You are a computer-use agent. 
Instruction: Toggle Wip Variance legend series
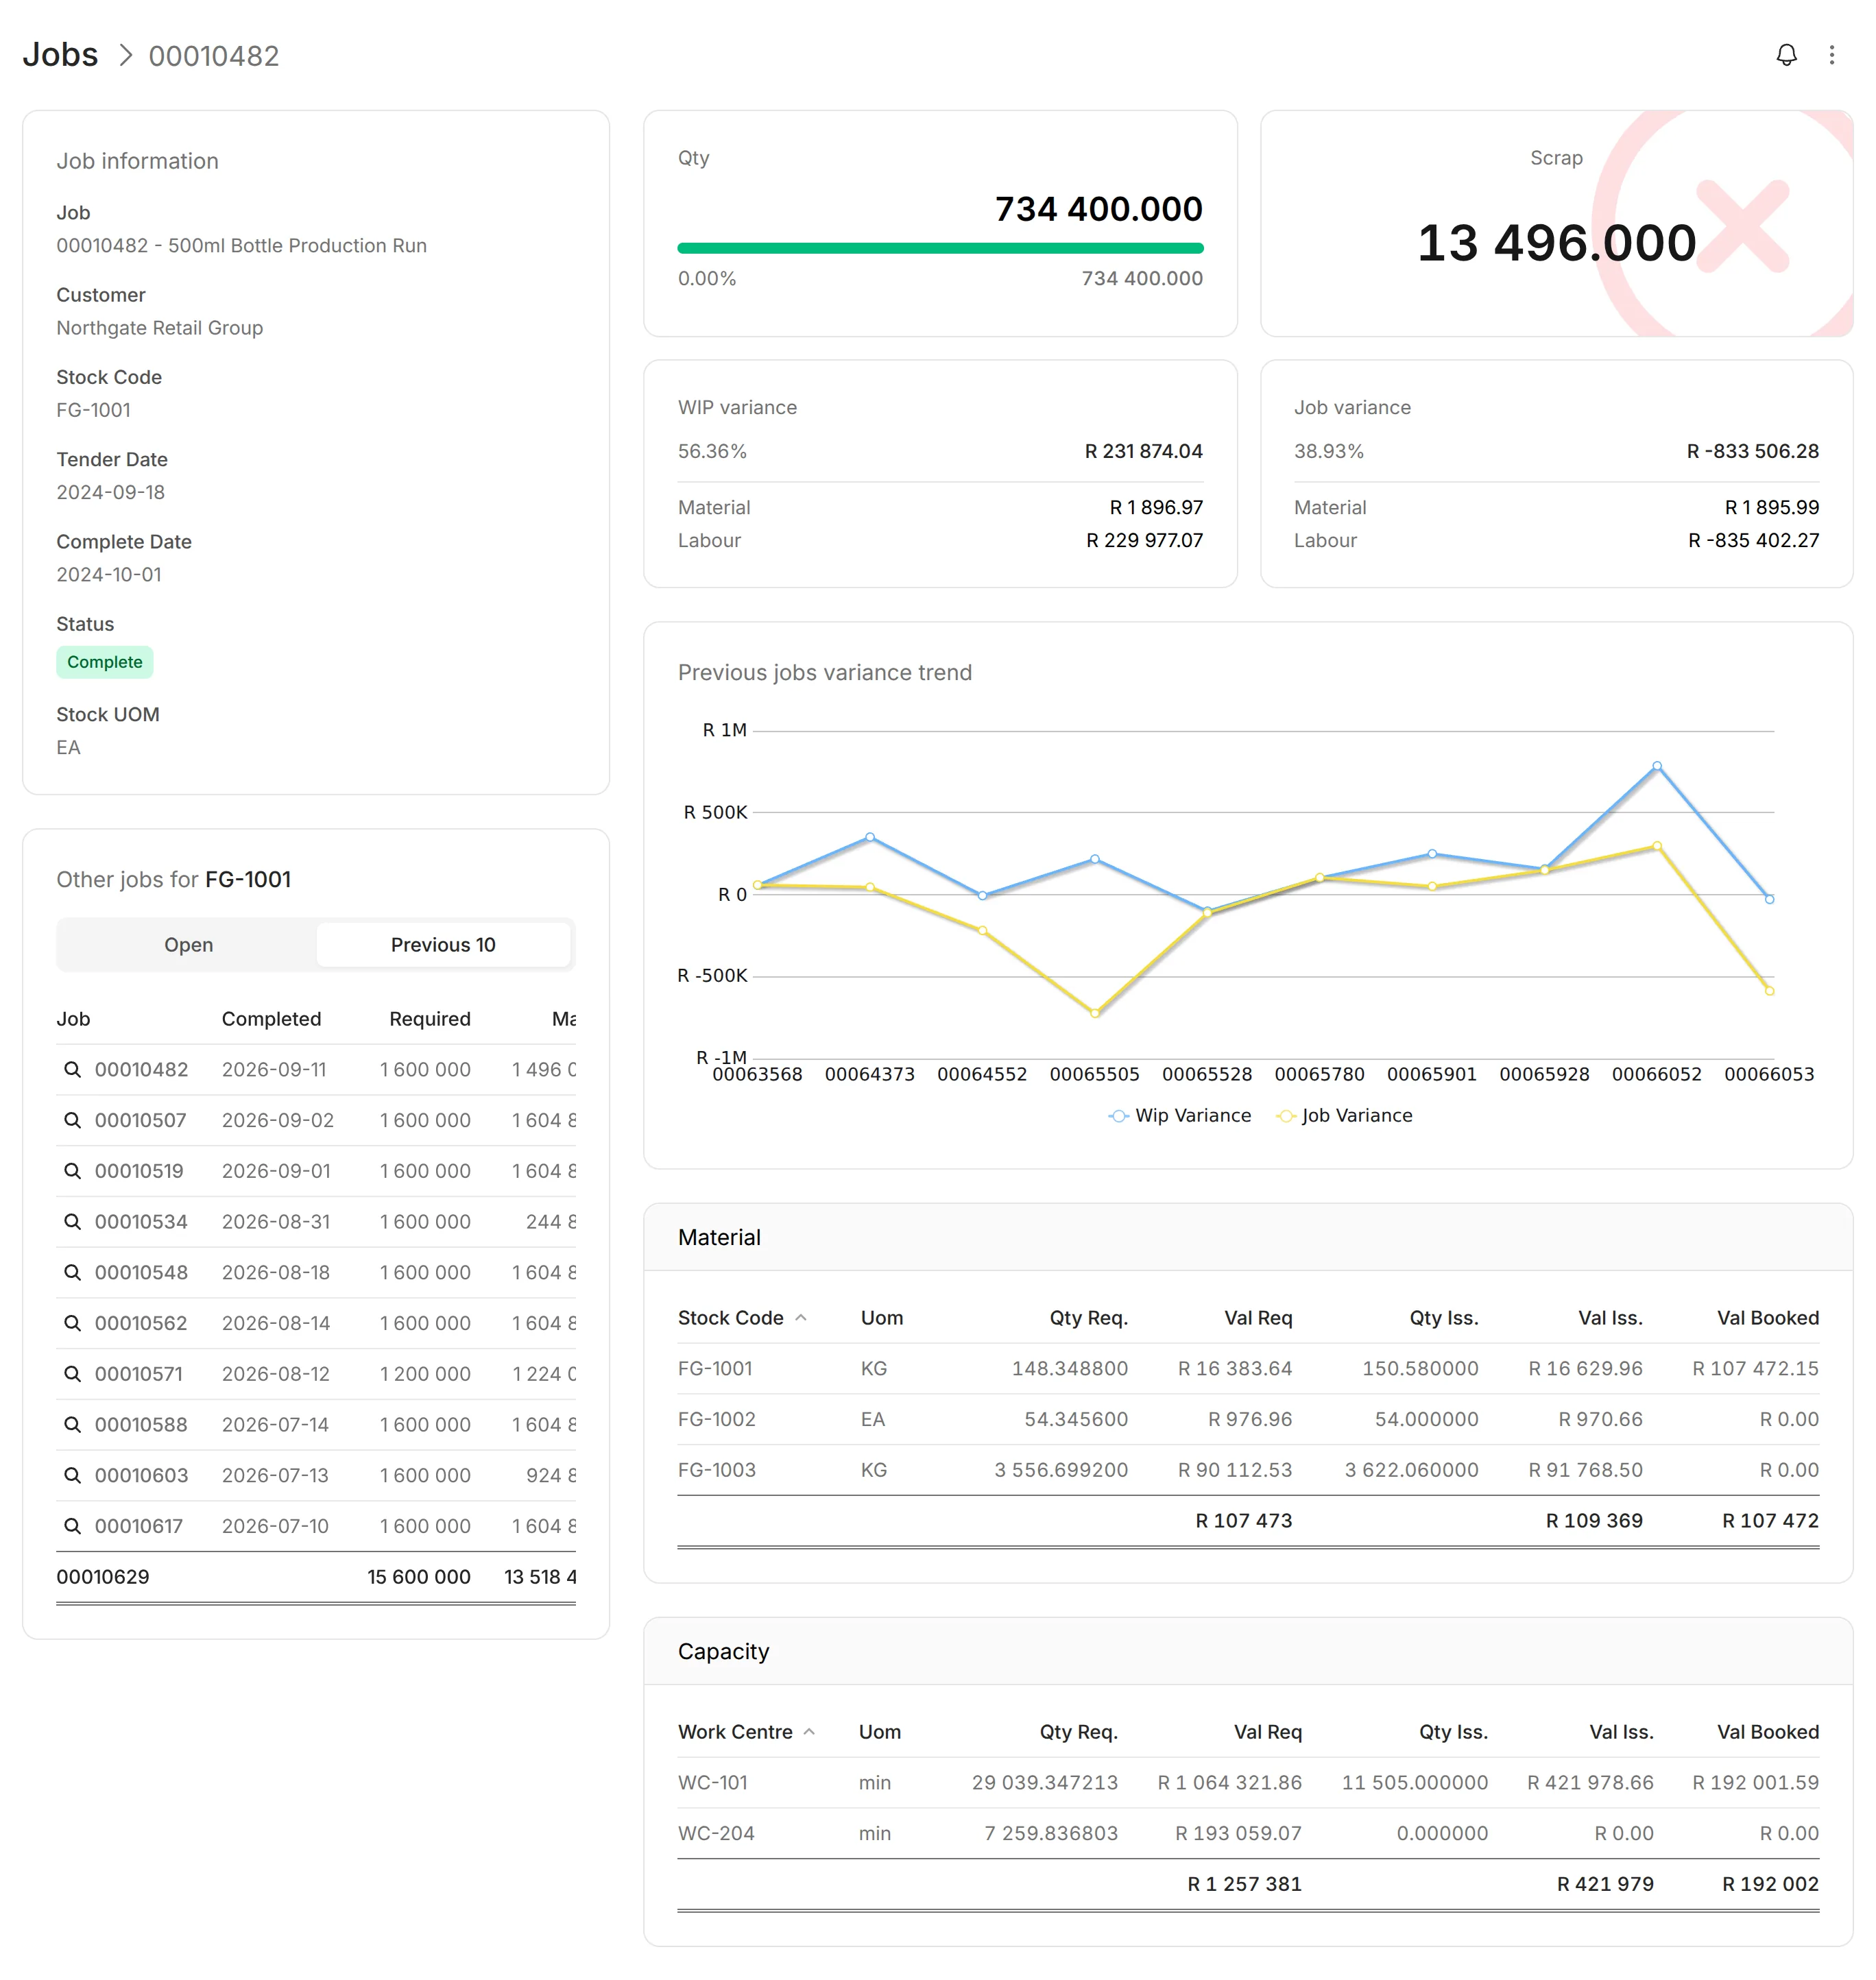[x=1180, y=1115]
